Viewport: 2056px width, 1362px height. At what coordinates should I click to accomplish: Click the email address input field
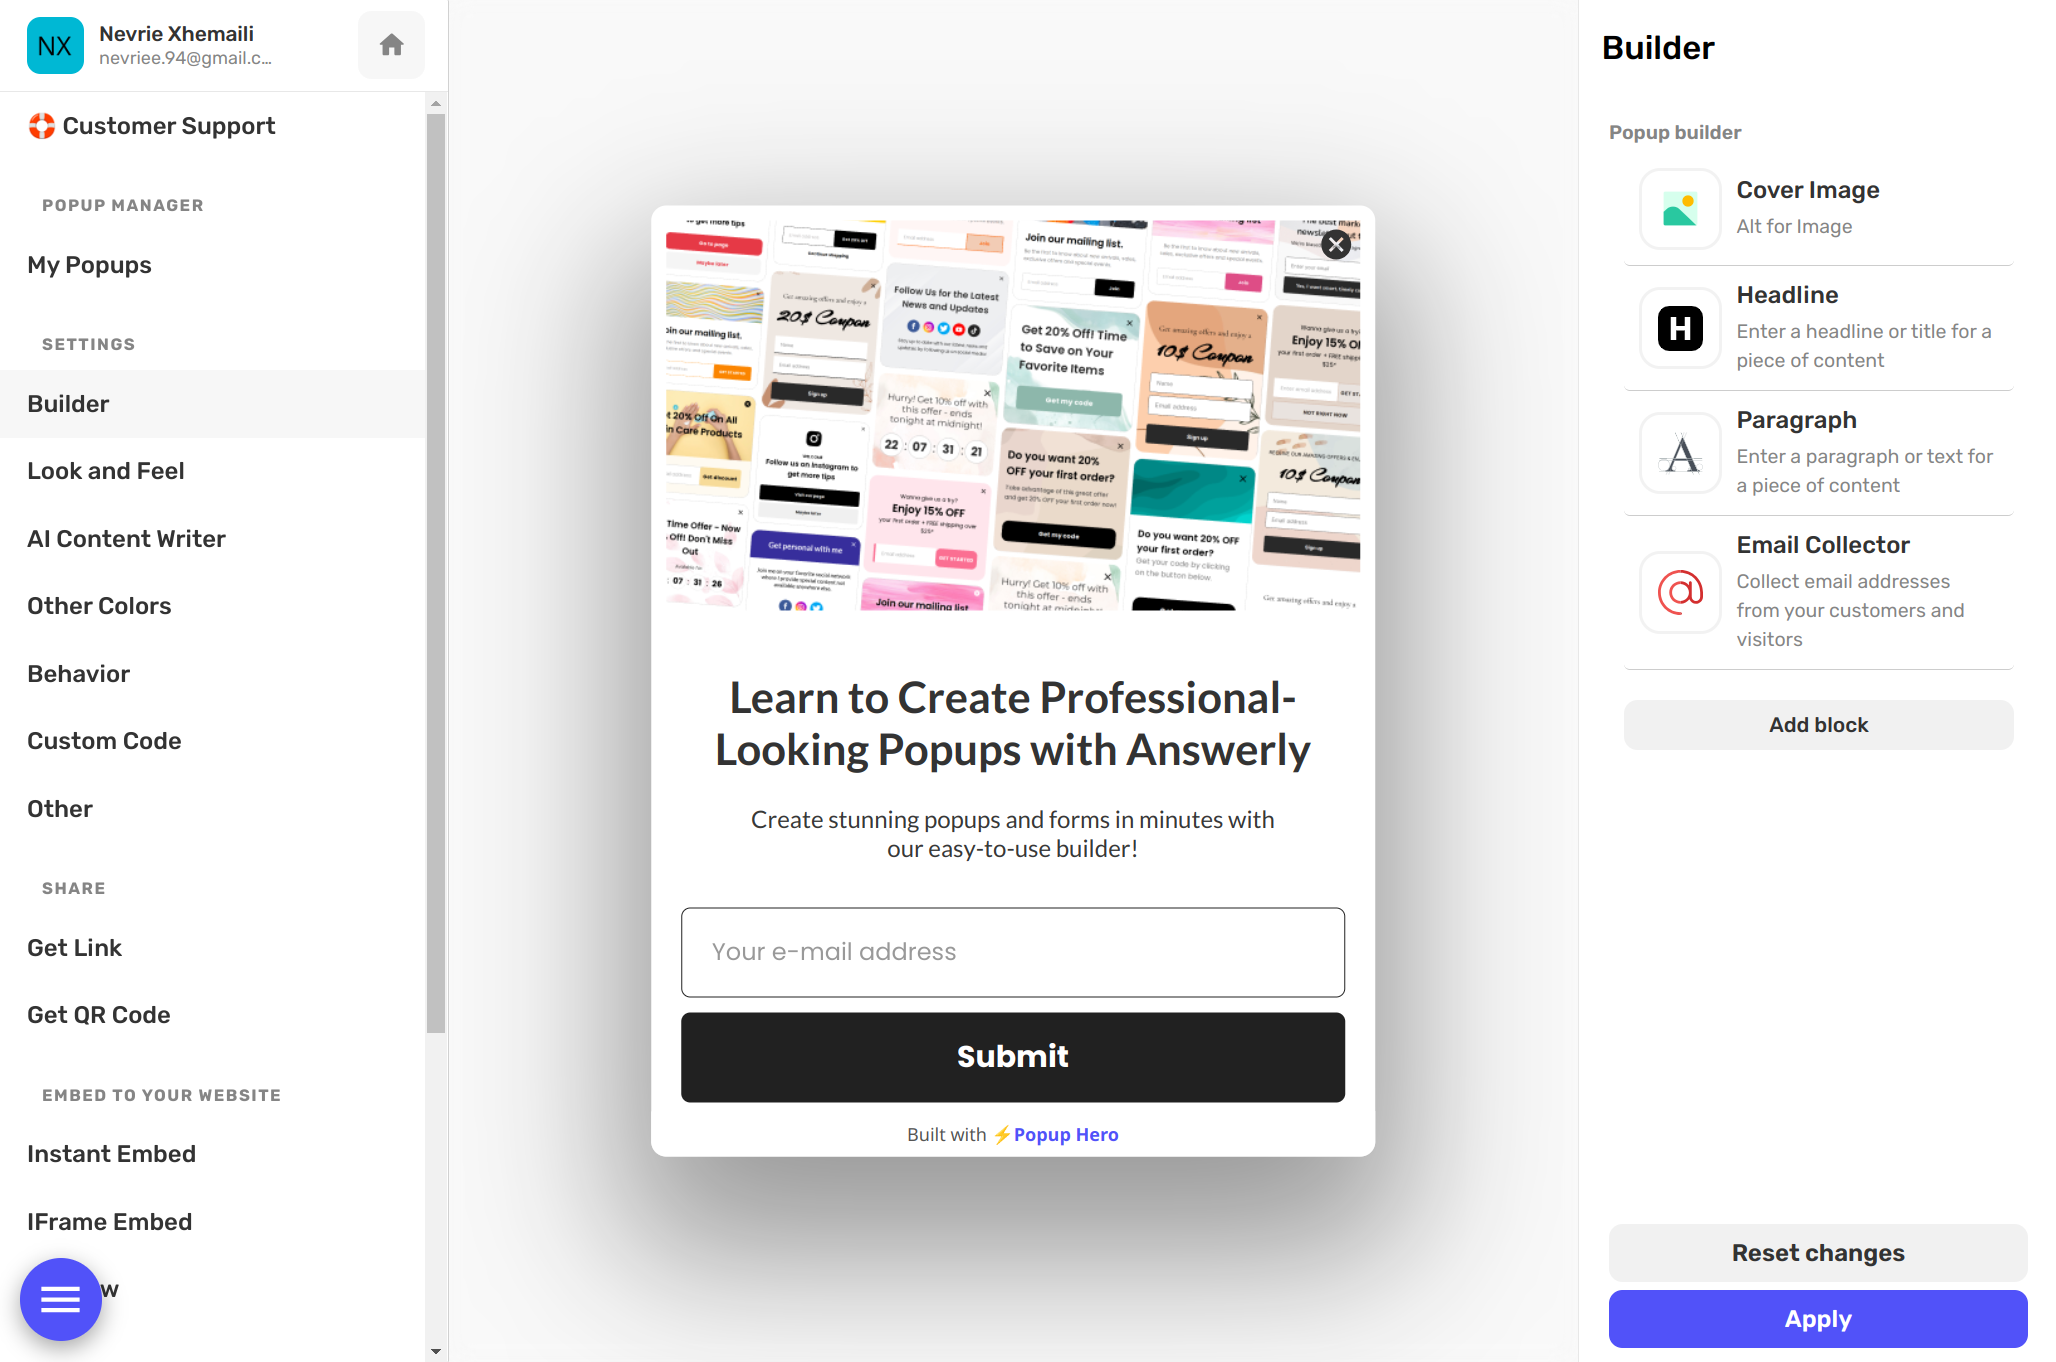pos(1012,952)
